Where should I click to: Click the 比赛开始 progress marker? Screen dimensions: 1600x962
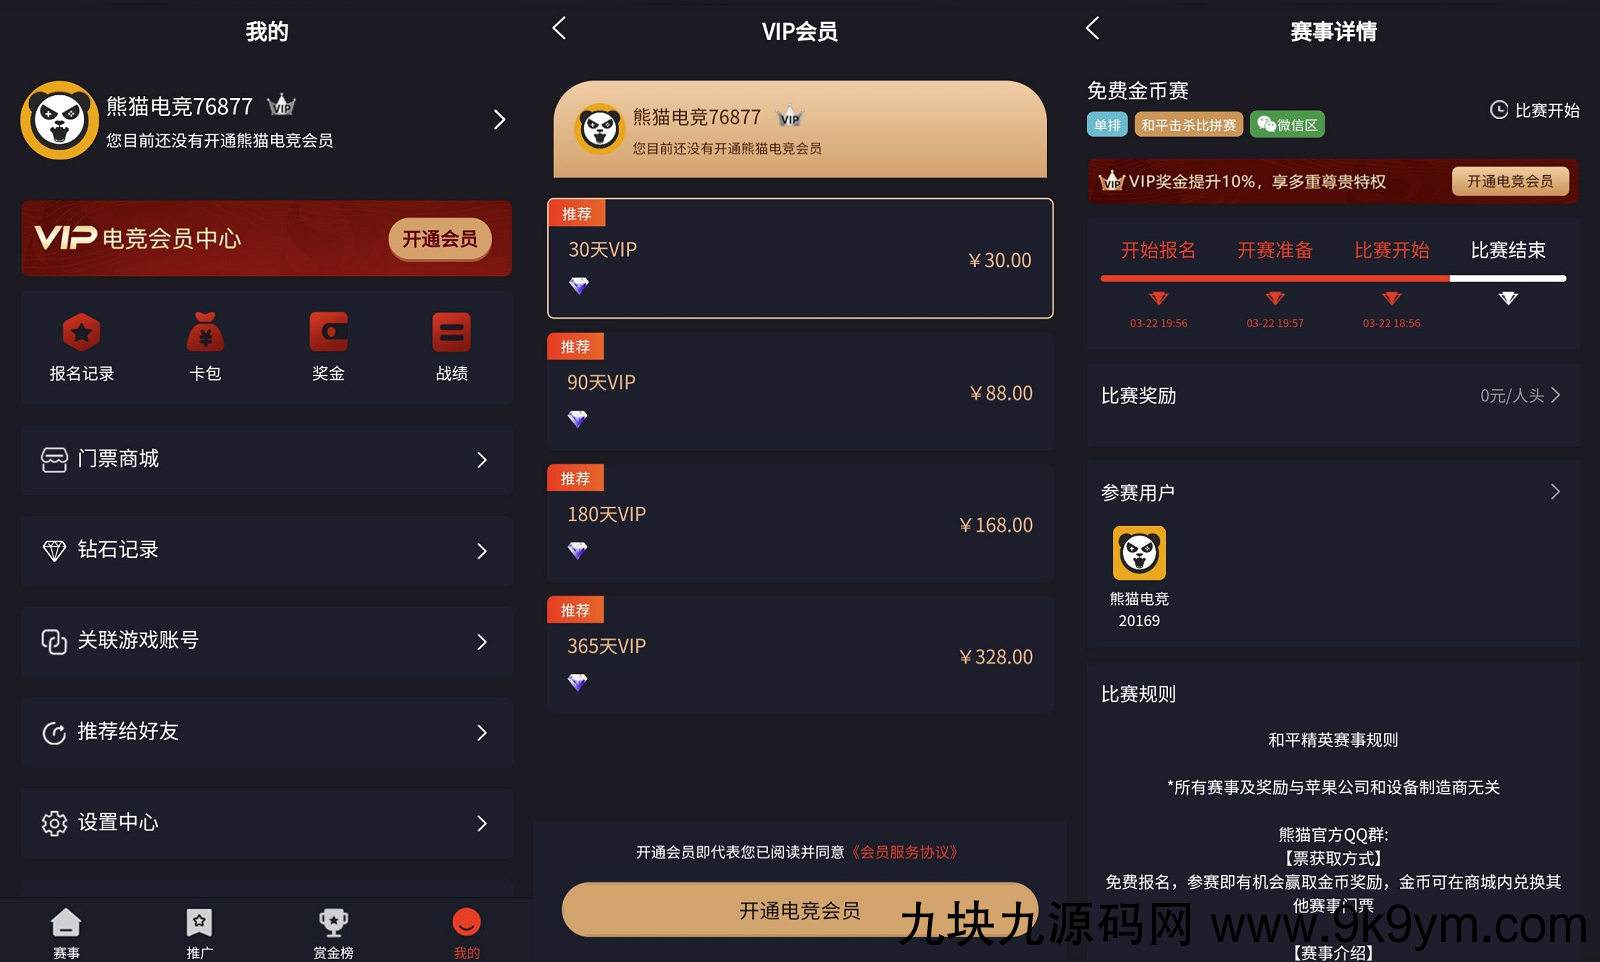click(x=1391, y=298)
